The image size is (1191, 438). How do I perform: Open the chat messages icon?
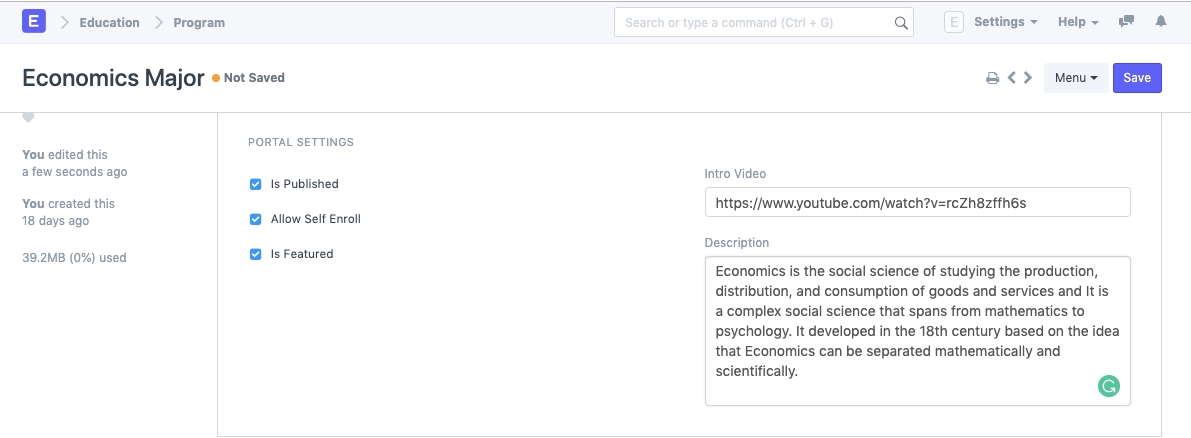1127,22
